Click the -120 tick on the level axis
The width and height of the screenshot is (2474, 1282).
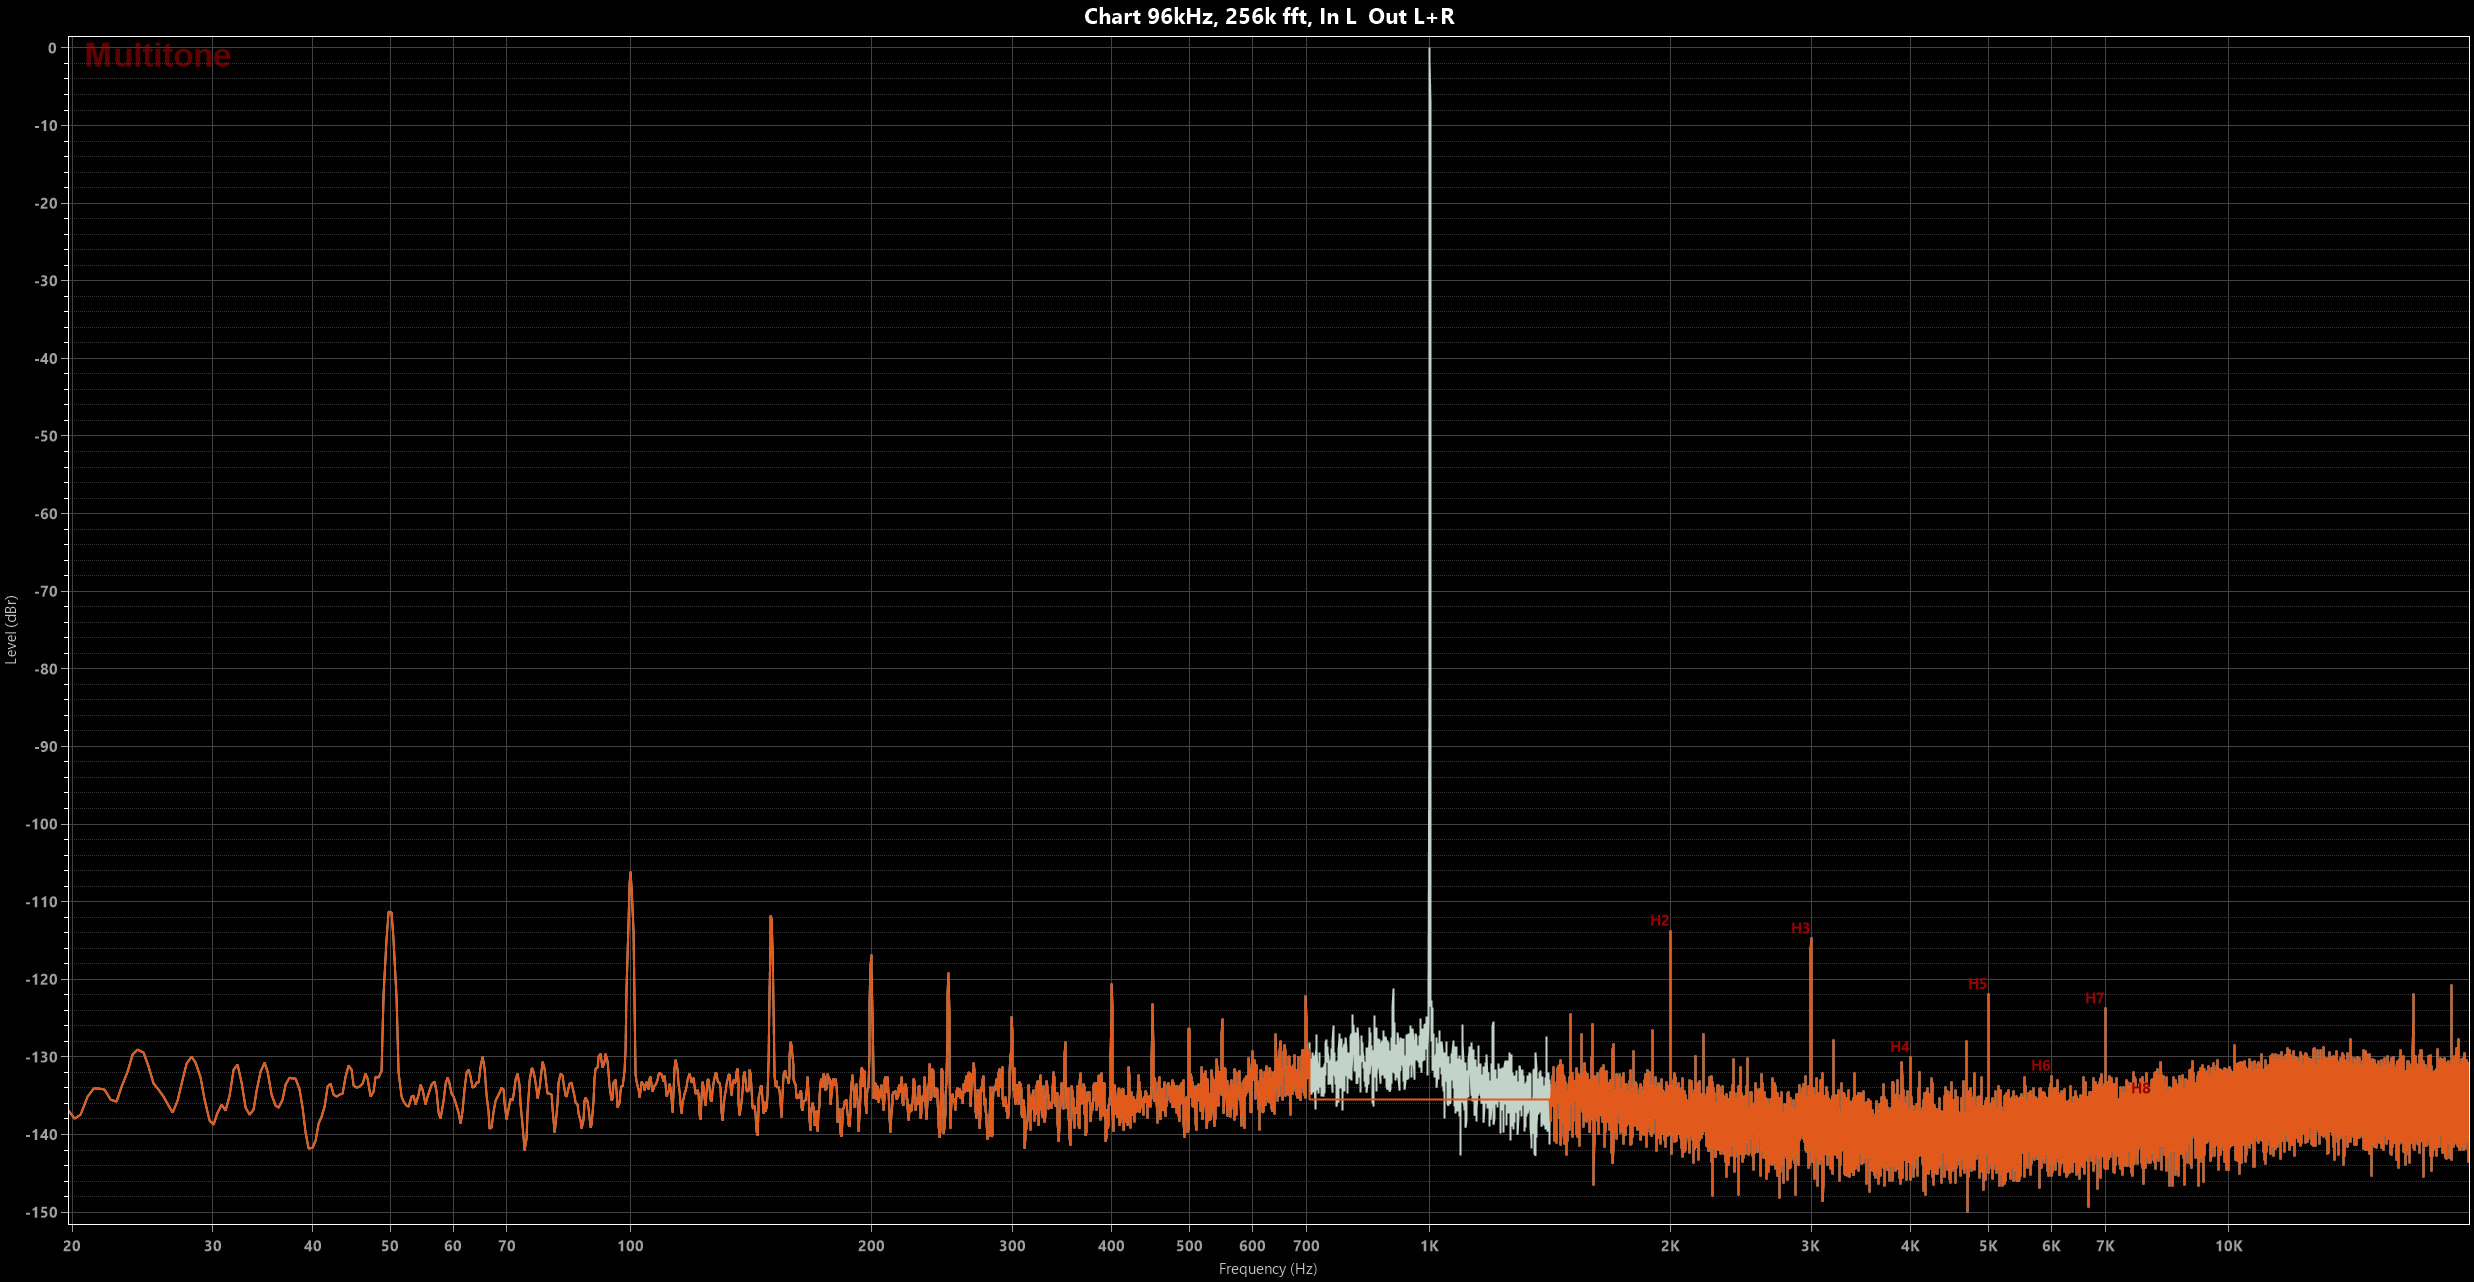[42, 980]
